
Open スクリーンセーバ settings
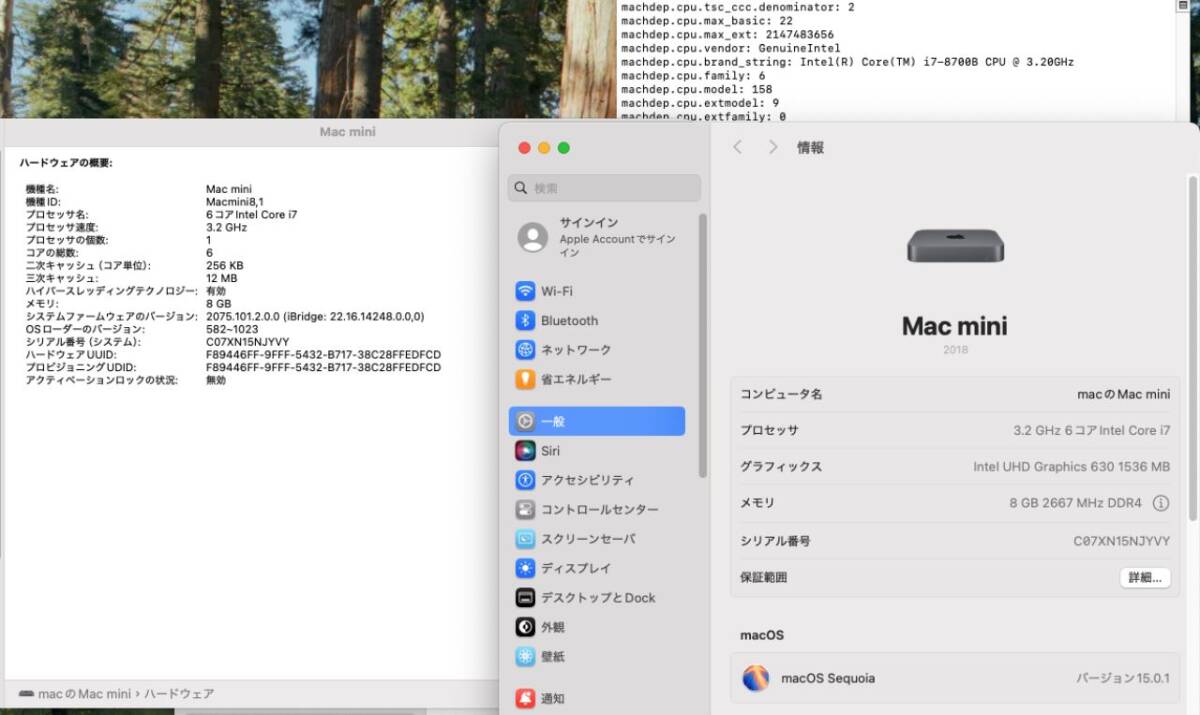591,539
